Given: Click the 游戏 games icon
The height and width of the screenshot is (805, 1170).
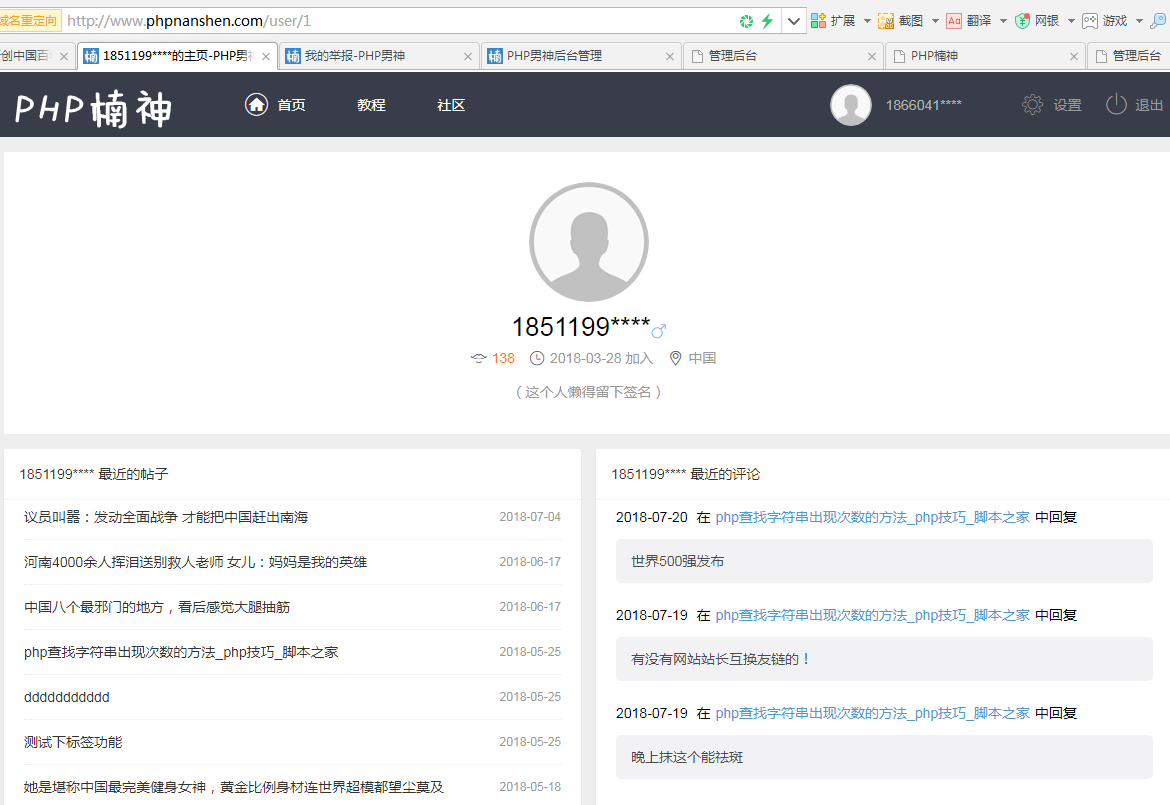Looking at the screenshot, I should click(x=1090, y=21).
